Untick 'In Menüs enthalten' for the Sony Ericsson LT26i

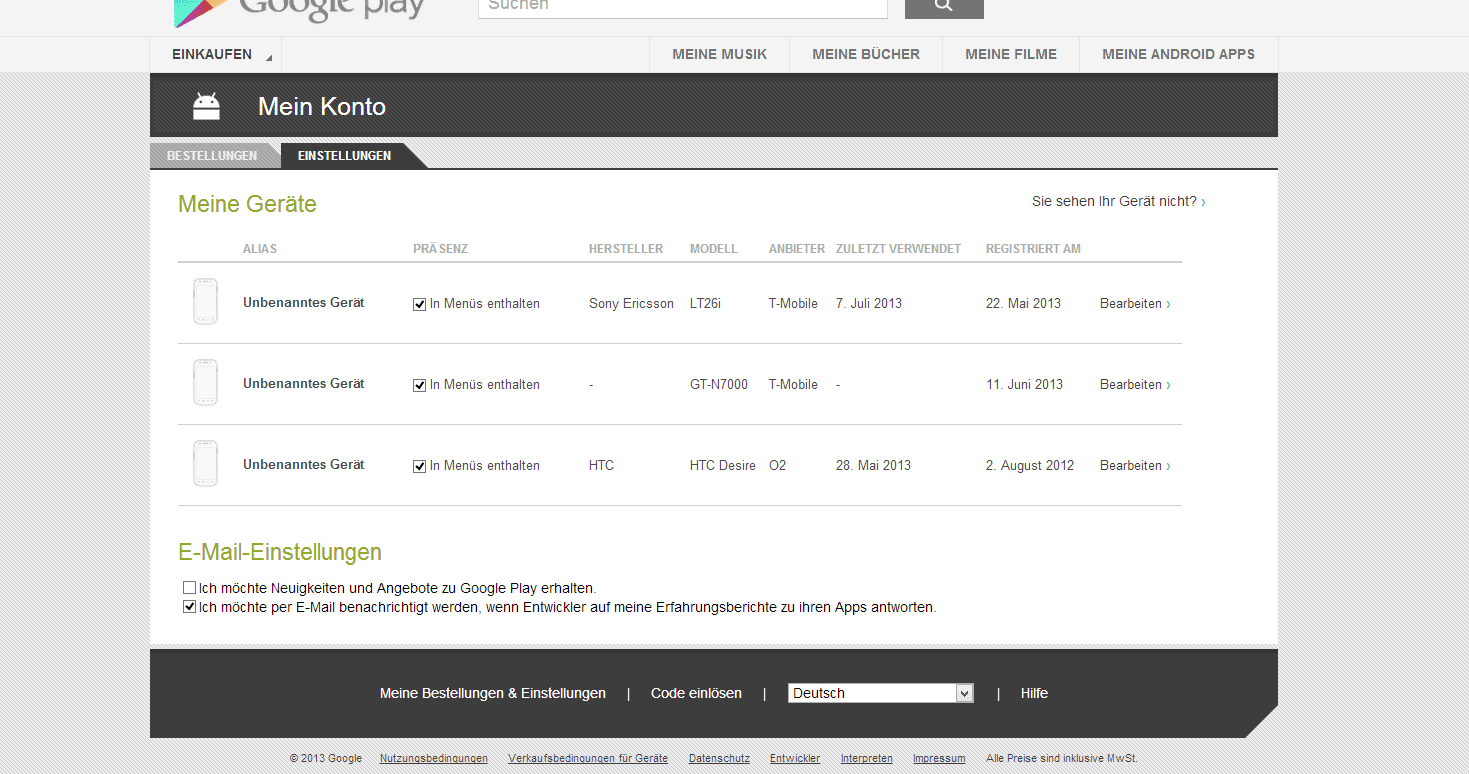click(419, 304)
